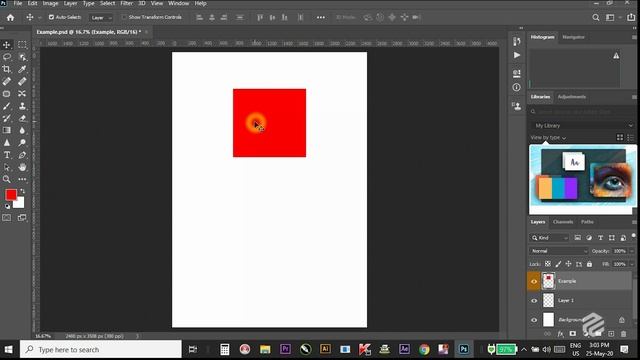This screenshot has width=640, height=360.
Task: Select the Path Selection arrow tool
Action: point(7,167)
